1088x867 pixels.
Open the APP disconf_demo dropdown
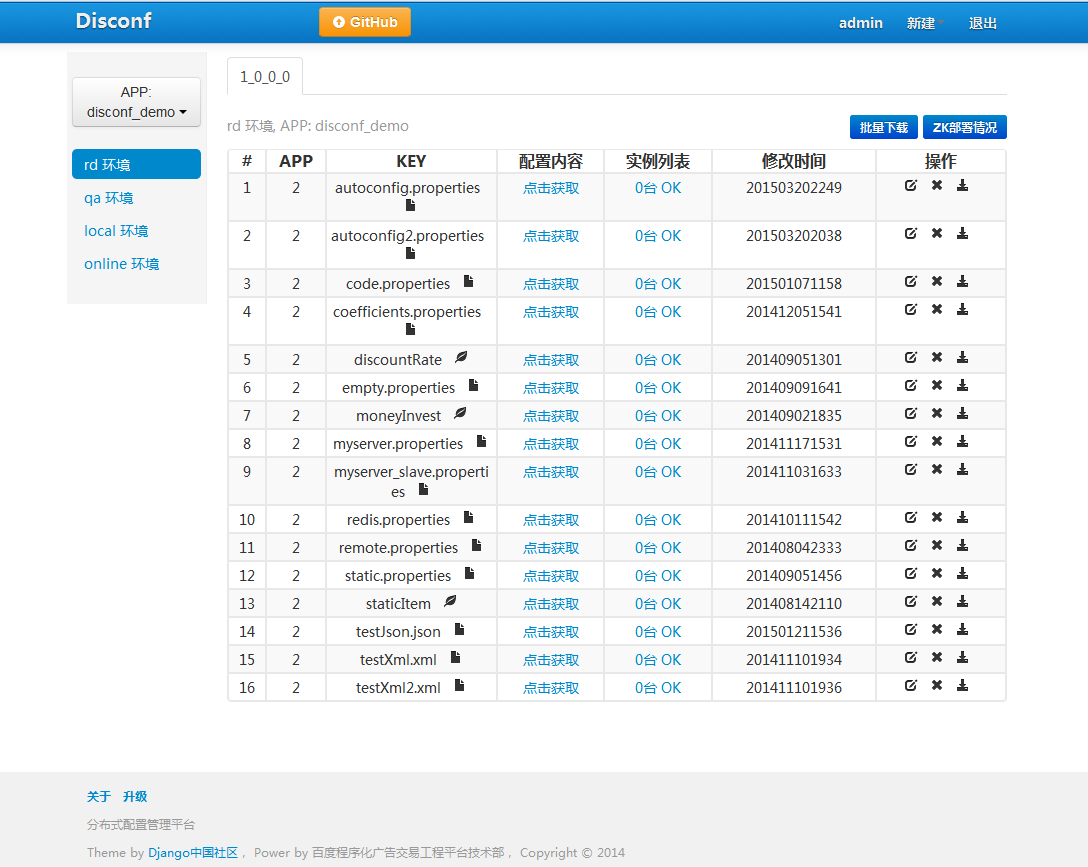point(136,102)
